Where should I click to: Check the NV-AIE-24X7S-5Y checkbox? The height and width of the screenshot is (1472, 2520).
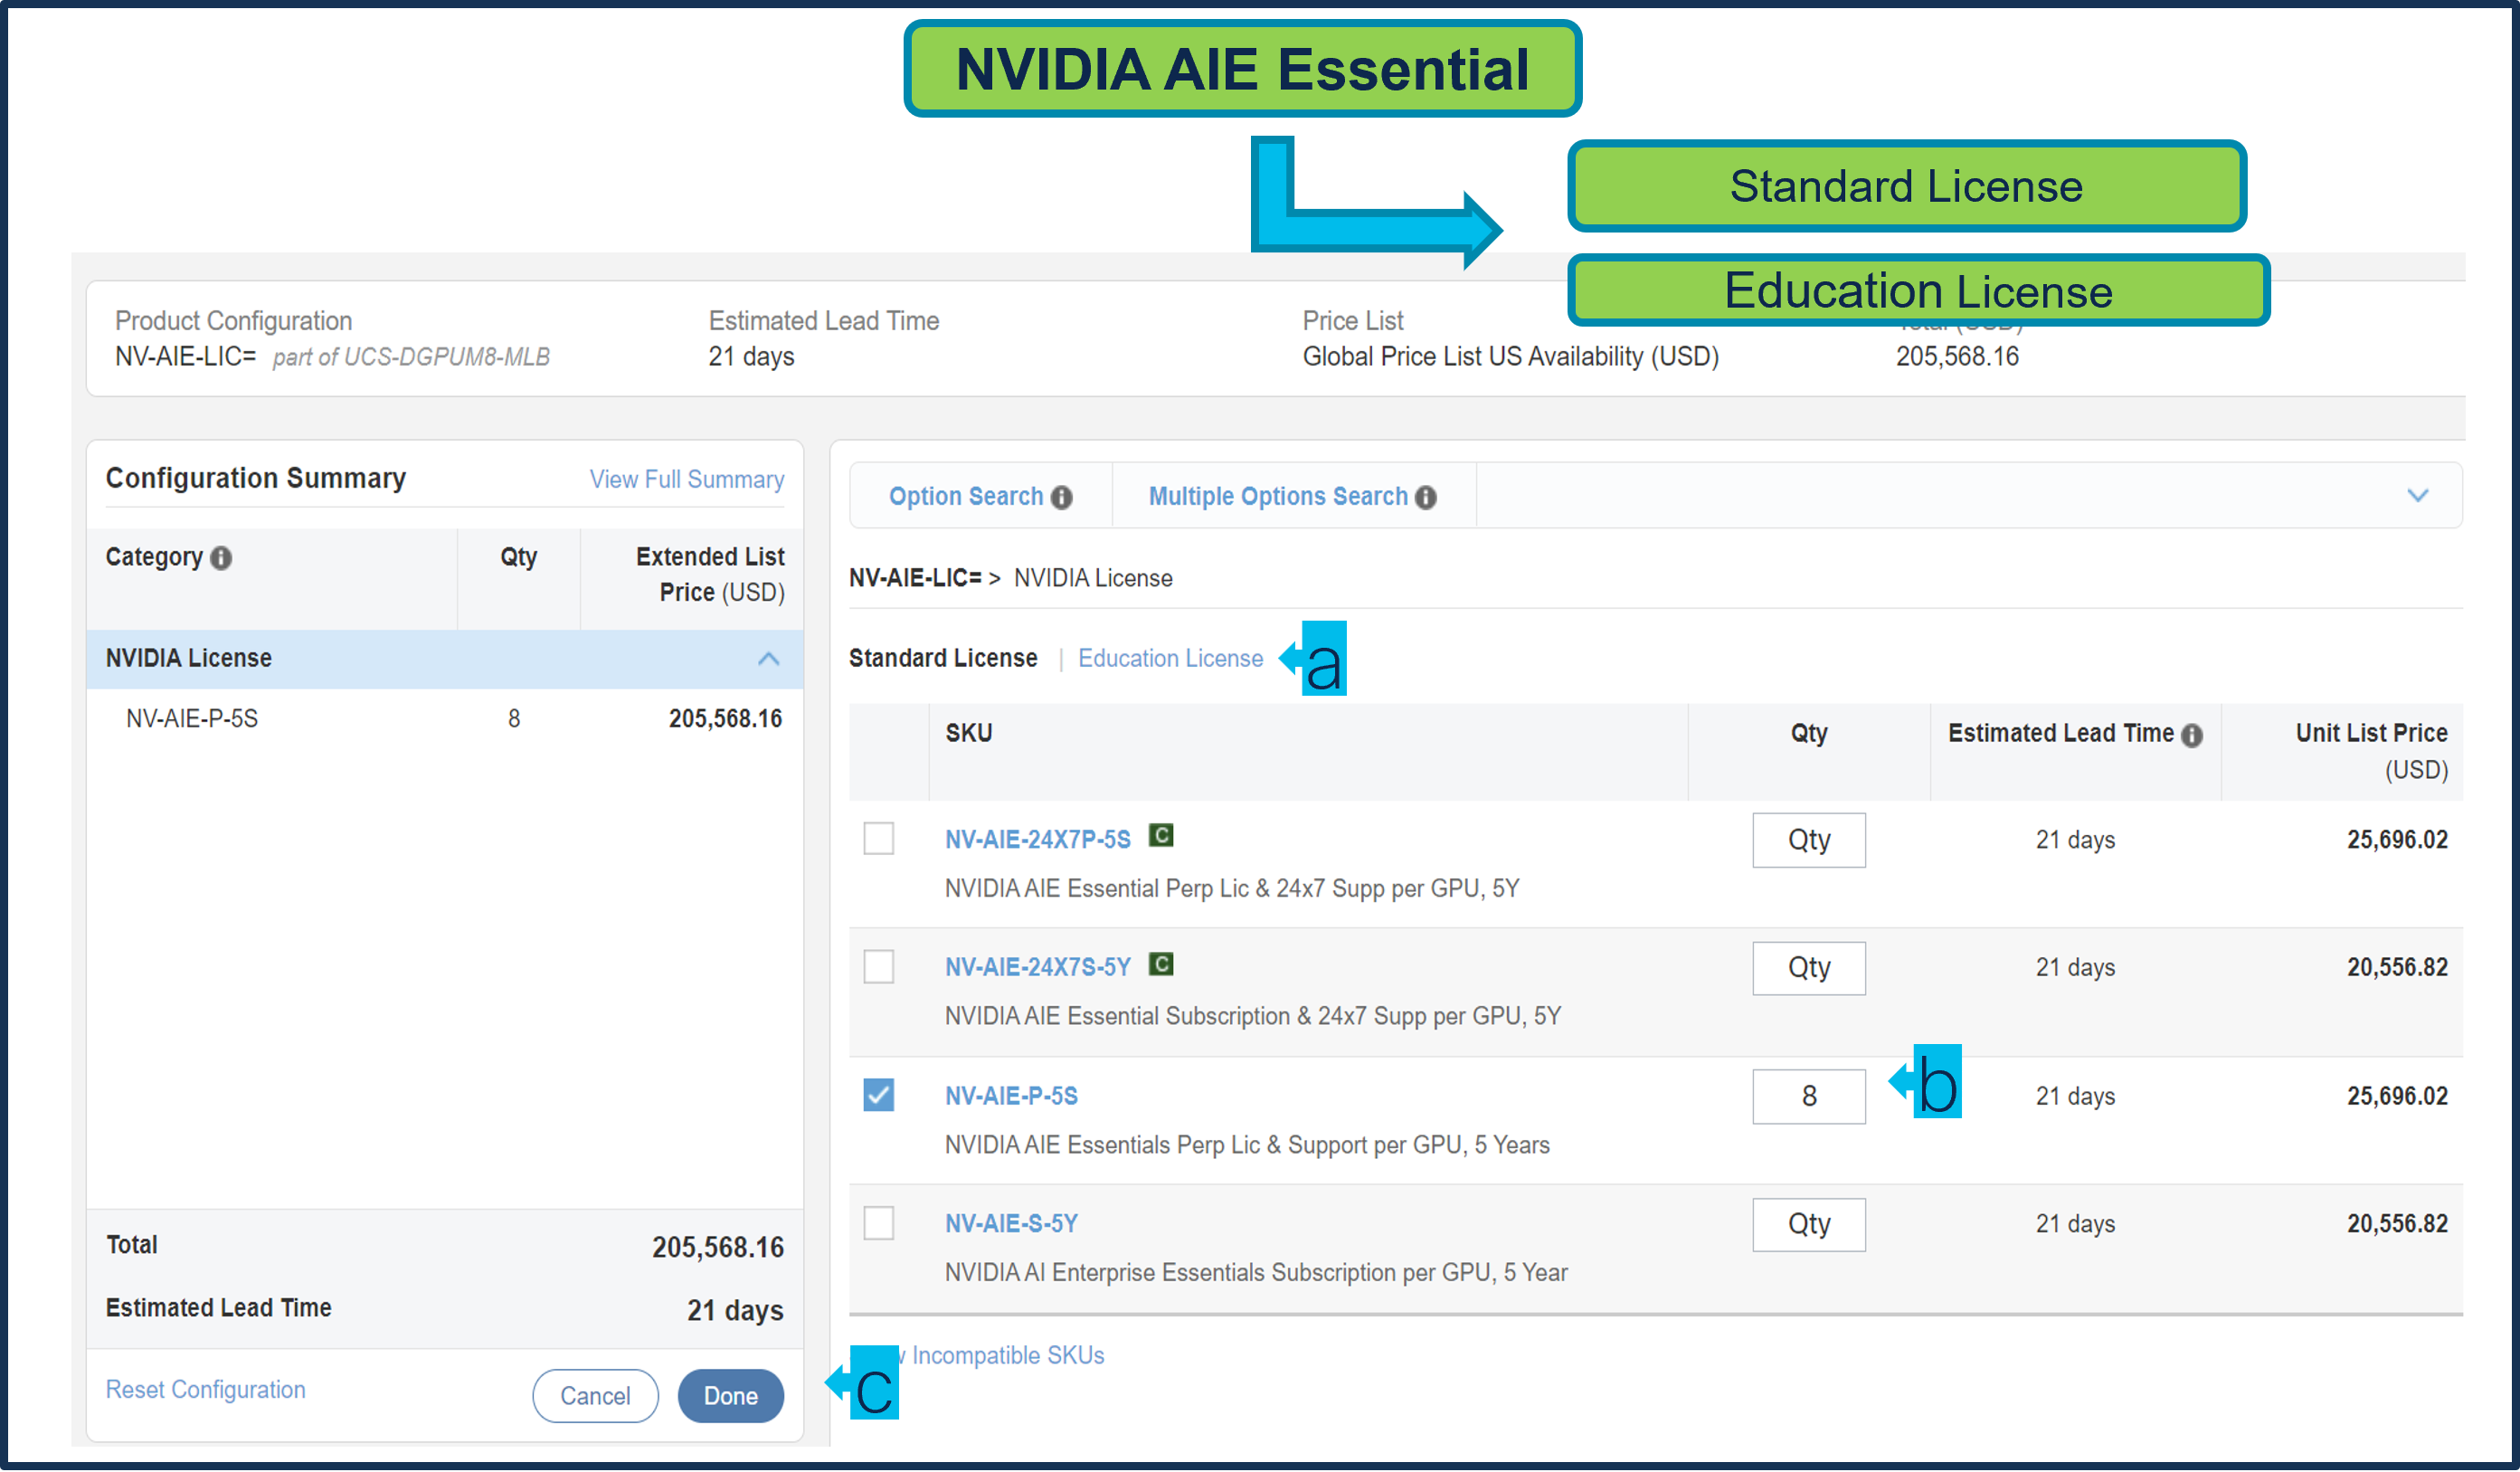click(878, 966)
